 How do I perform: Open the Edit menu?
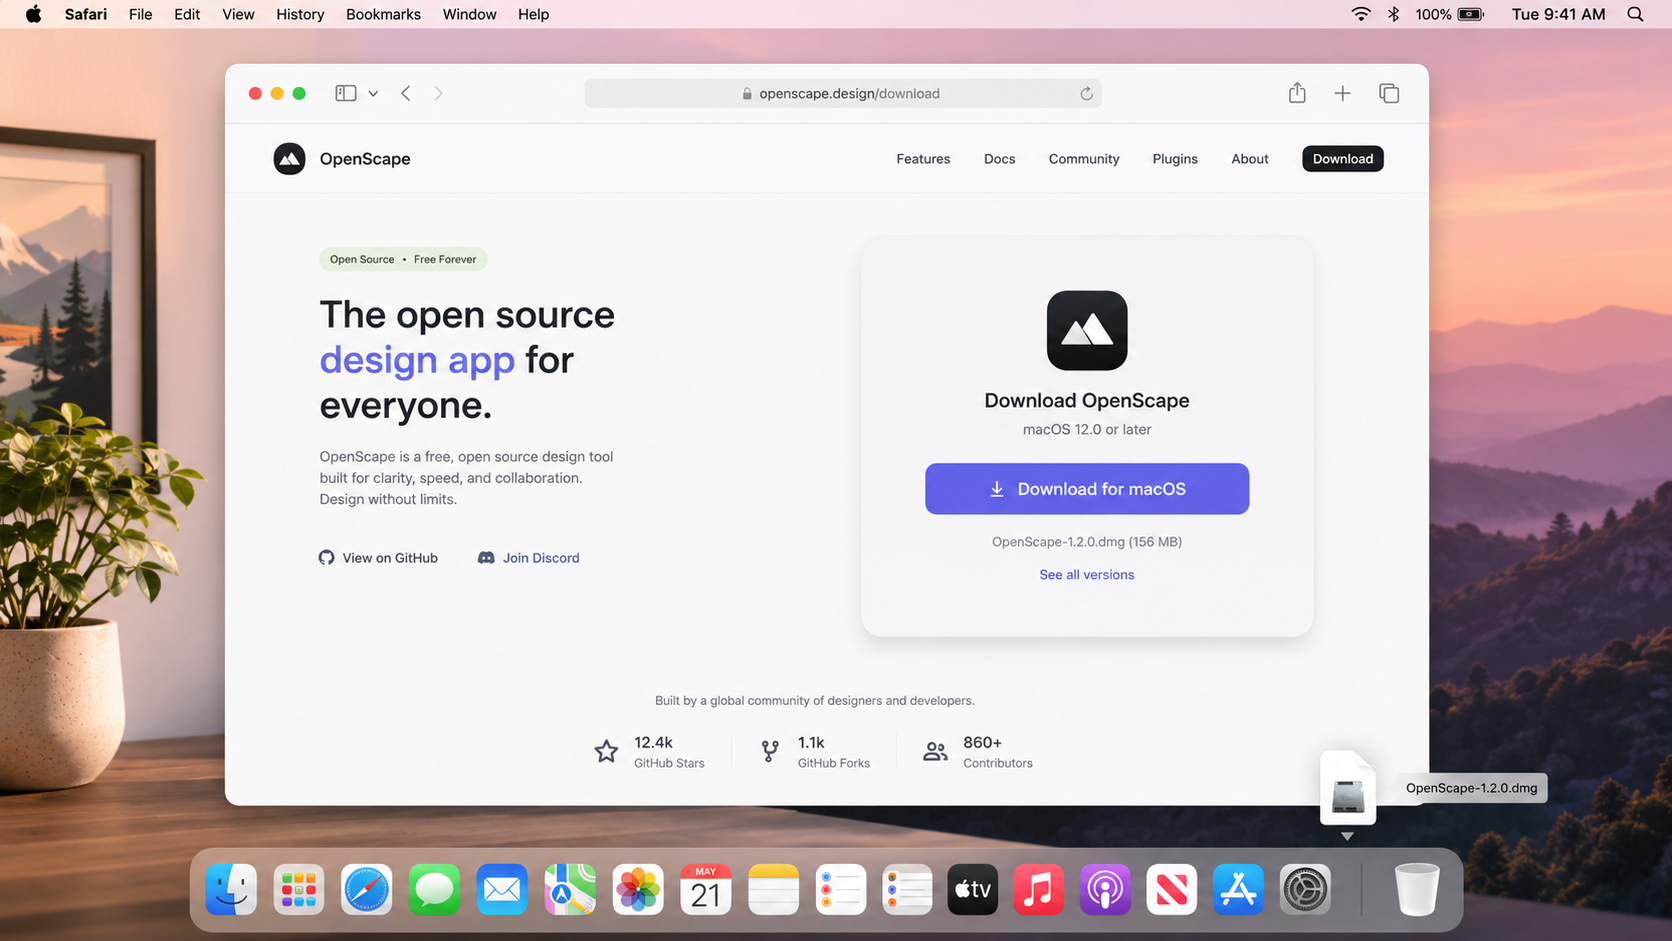pyautogui.click(x=187, y=14)
